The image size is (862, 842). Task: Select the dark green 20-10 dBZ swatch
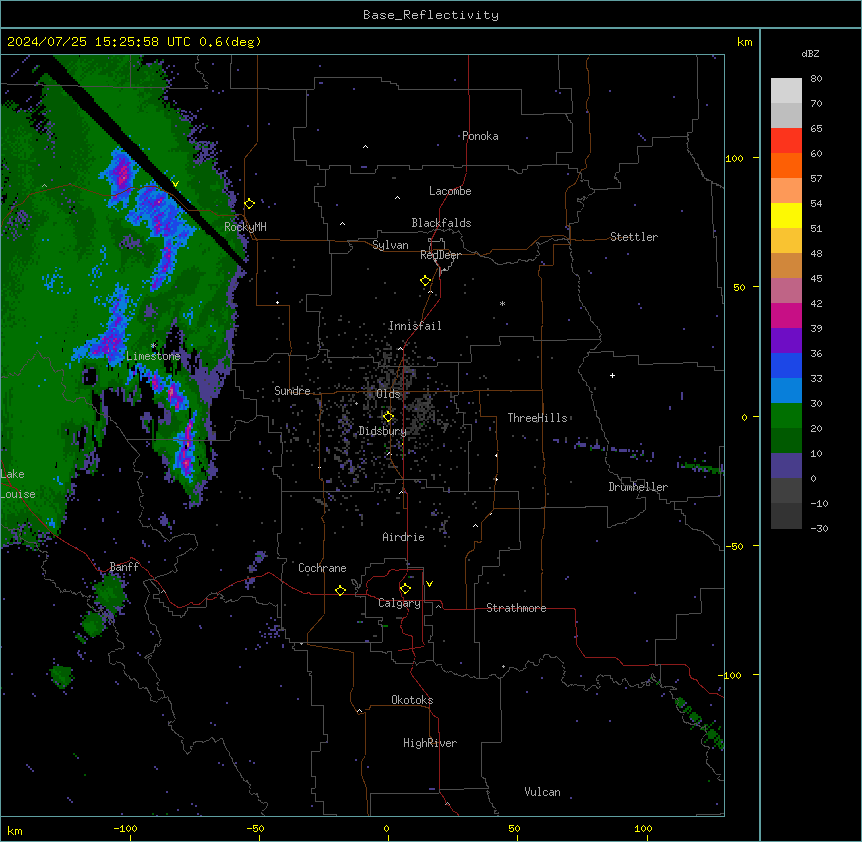786,441
